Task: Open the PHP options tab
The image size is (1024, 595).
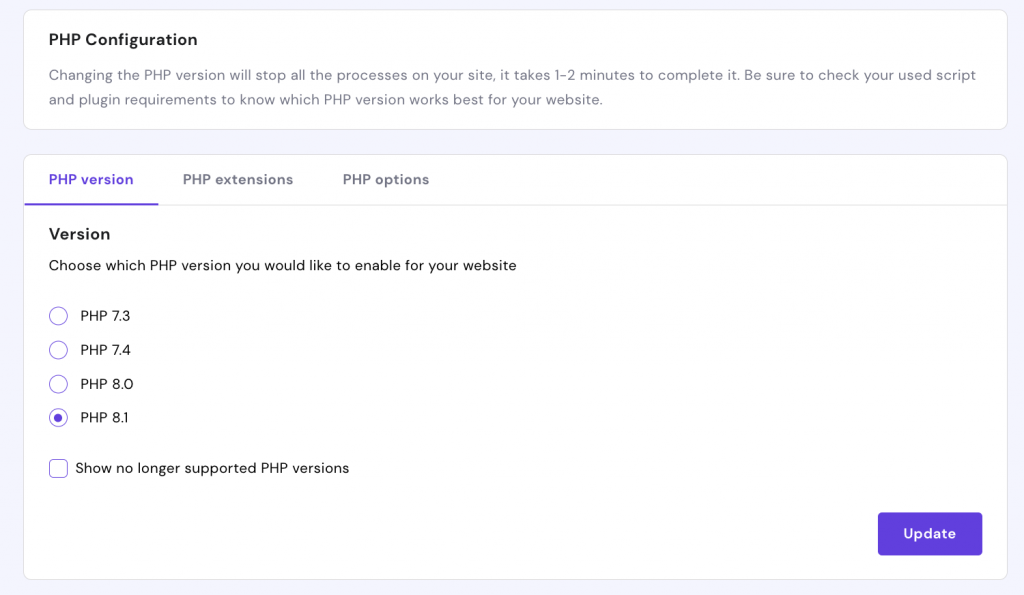Action: point(385,179)
